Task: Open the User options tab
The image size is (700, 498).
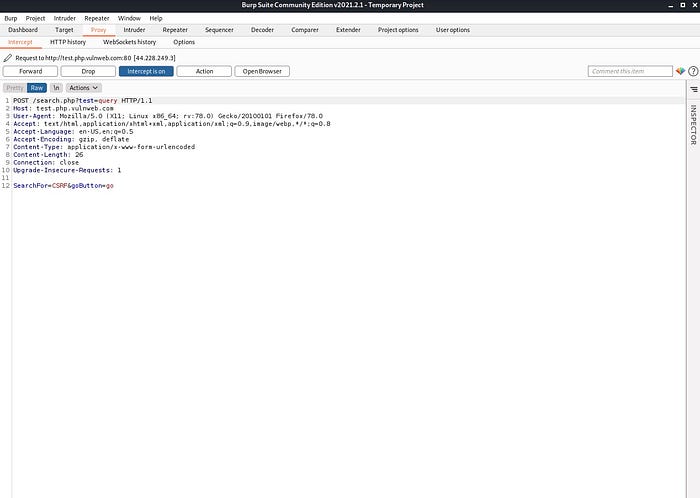Action: tap(453, 30)
